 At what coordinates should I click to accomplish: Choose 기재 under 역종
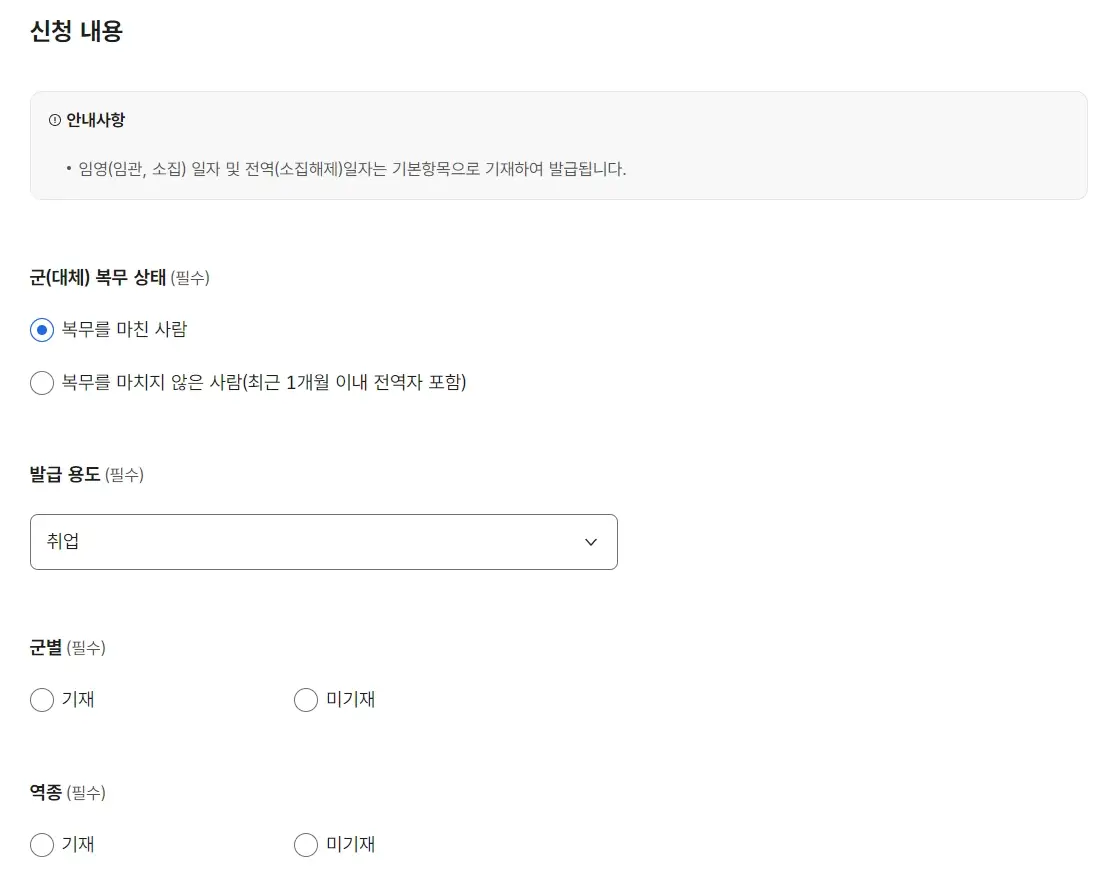41,845
